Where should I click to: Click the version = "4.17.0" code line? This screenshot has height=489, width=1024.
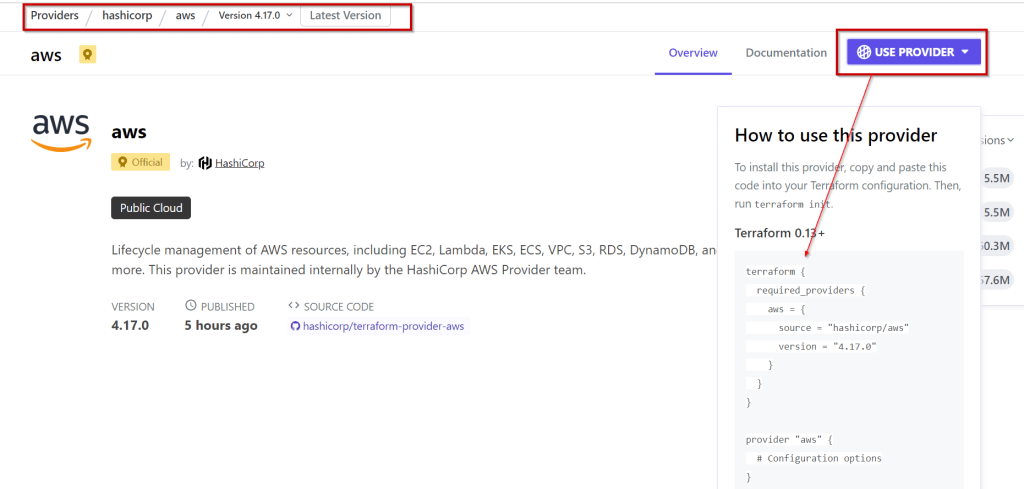827,347
